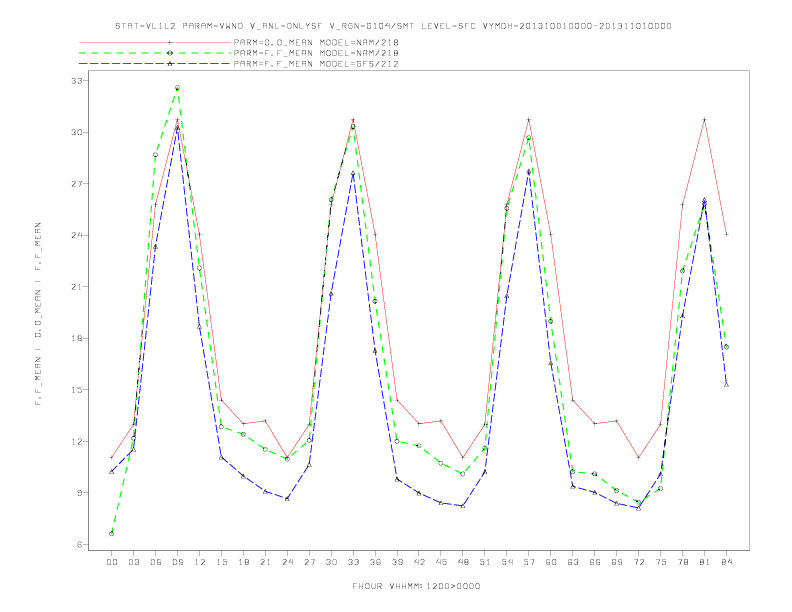Click x-axis tick label 00
This screenshot has height=612, width=792.
(112, 562)
